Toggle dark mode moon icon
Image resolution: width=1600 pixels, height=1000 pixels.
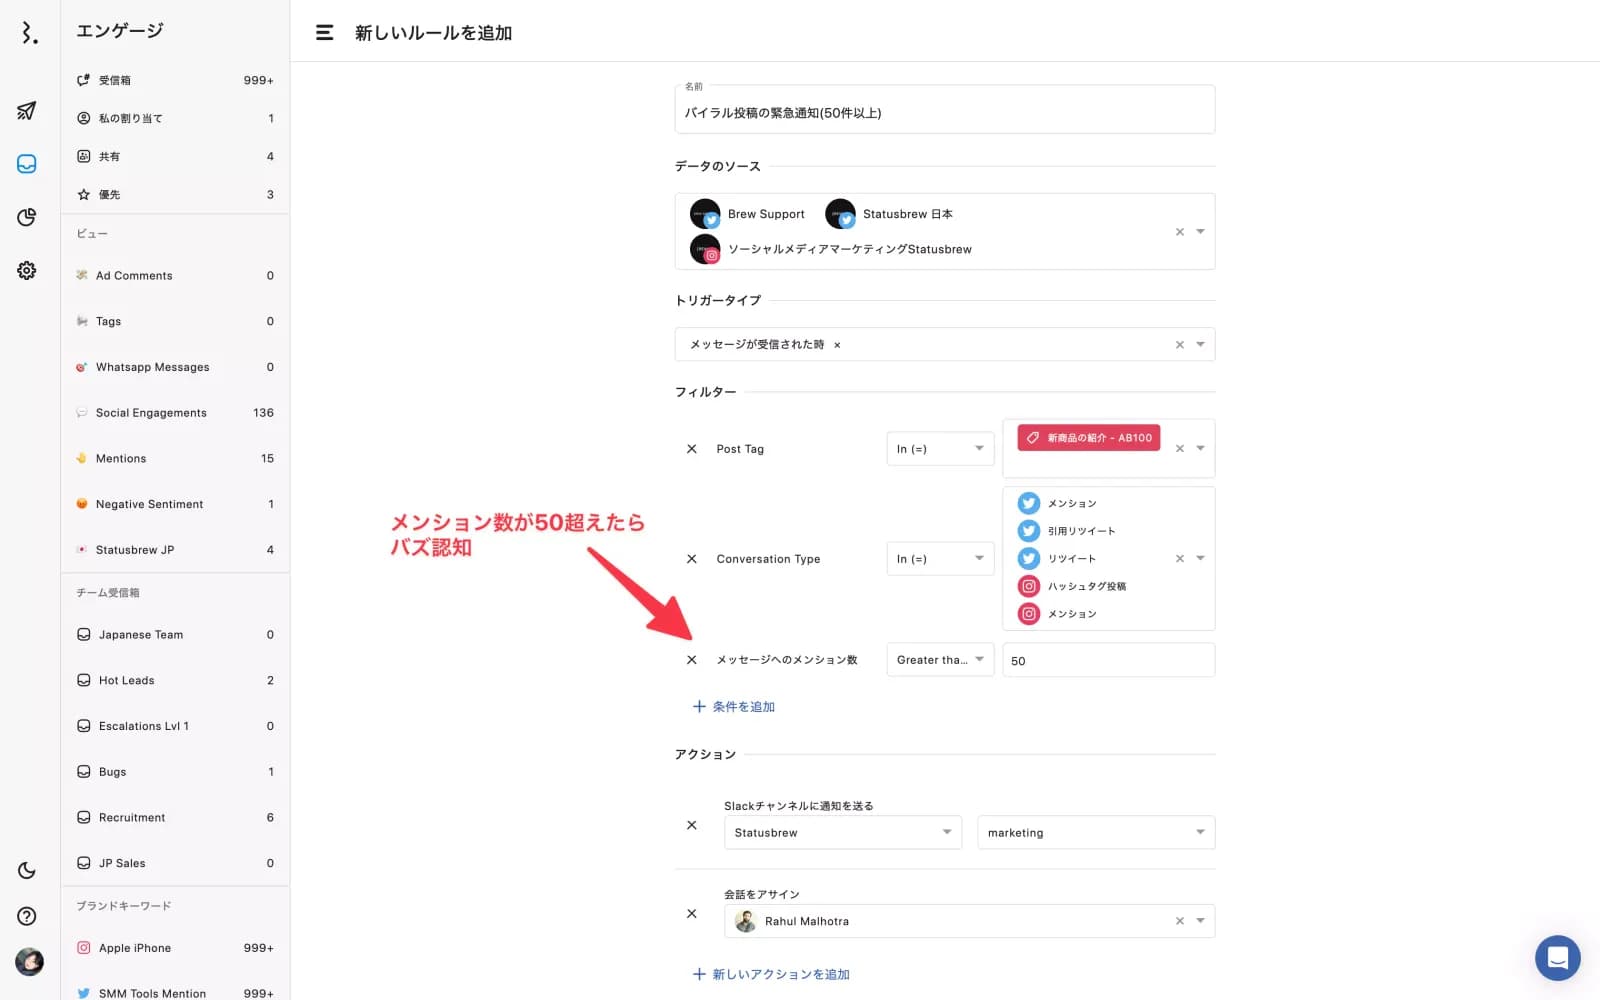(x=27, y=871)
